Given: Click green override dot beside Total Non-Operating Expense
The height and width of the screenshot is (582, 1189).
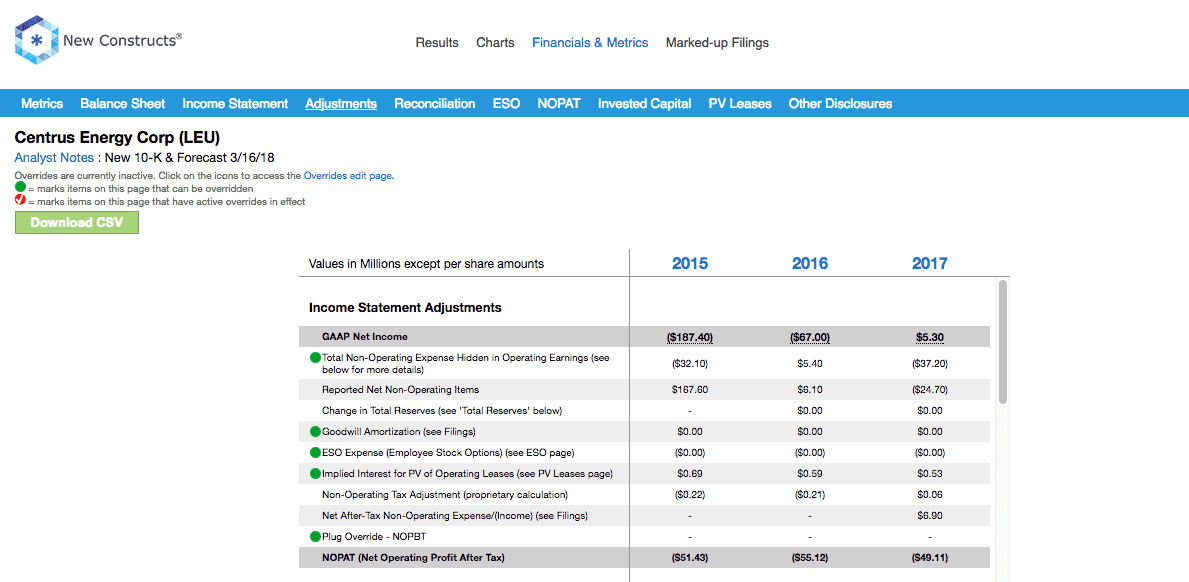Looking at the screenshot, I should 315,357.
